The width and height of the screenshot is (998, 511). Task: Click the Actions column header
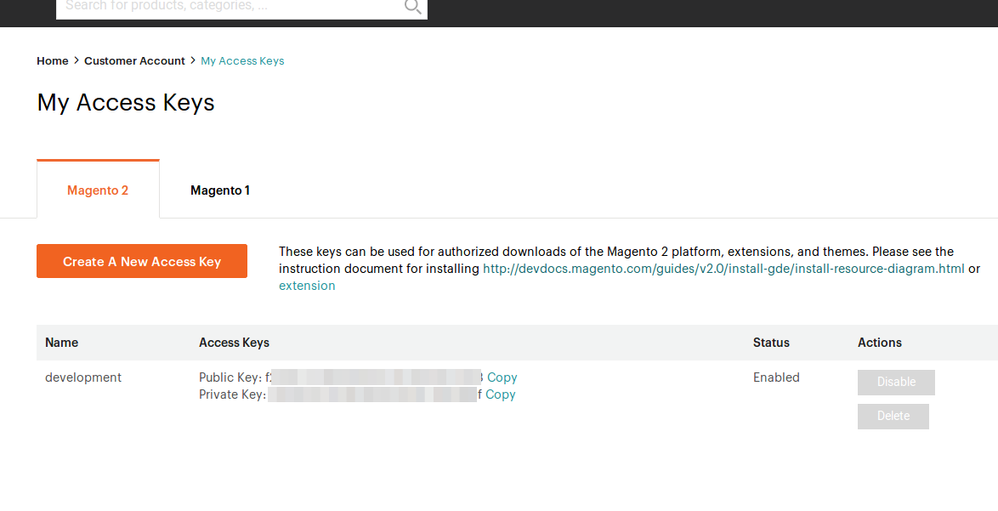[x=880, y=343]
